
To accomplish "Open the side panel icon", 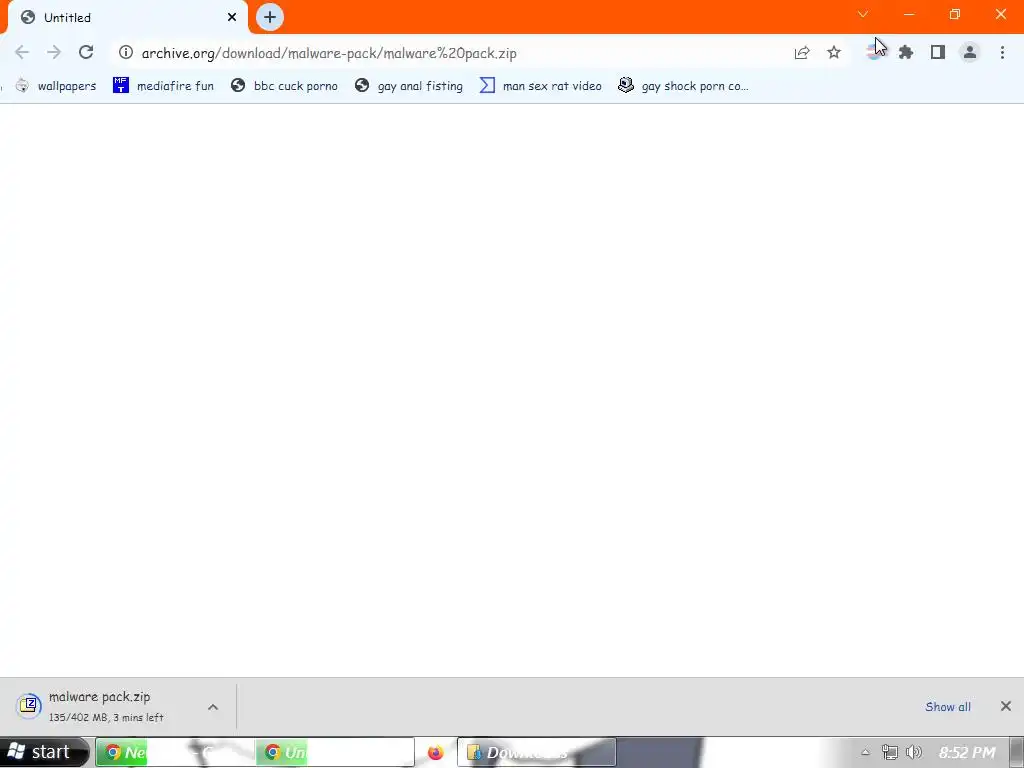I will [938, 52].
